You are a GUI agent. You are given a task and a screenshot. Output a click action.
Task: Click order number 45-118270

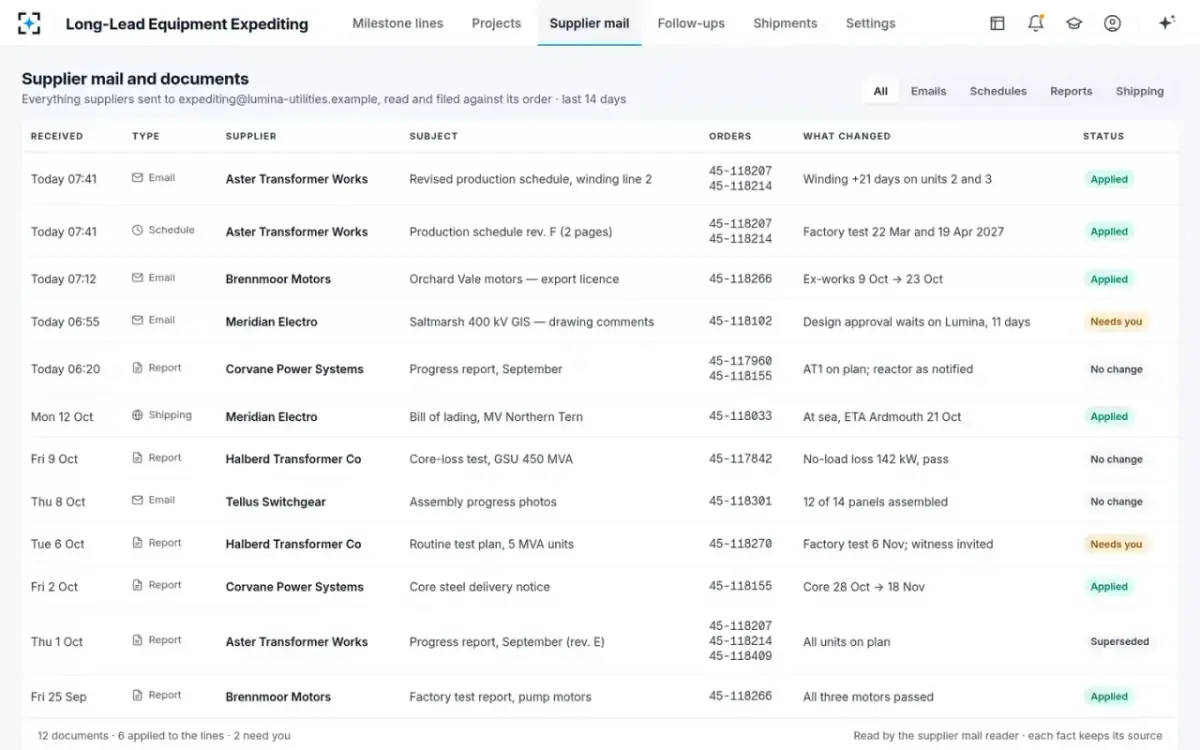[740, 544]
